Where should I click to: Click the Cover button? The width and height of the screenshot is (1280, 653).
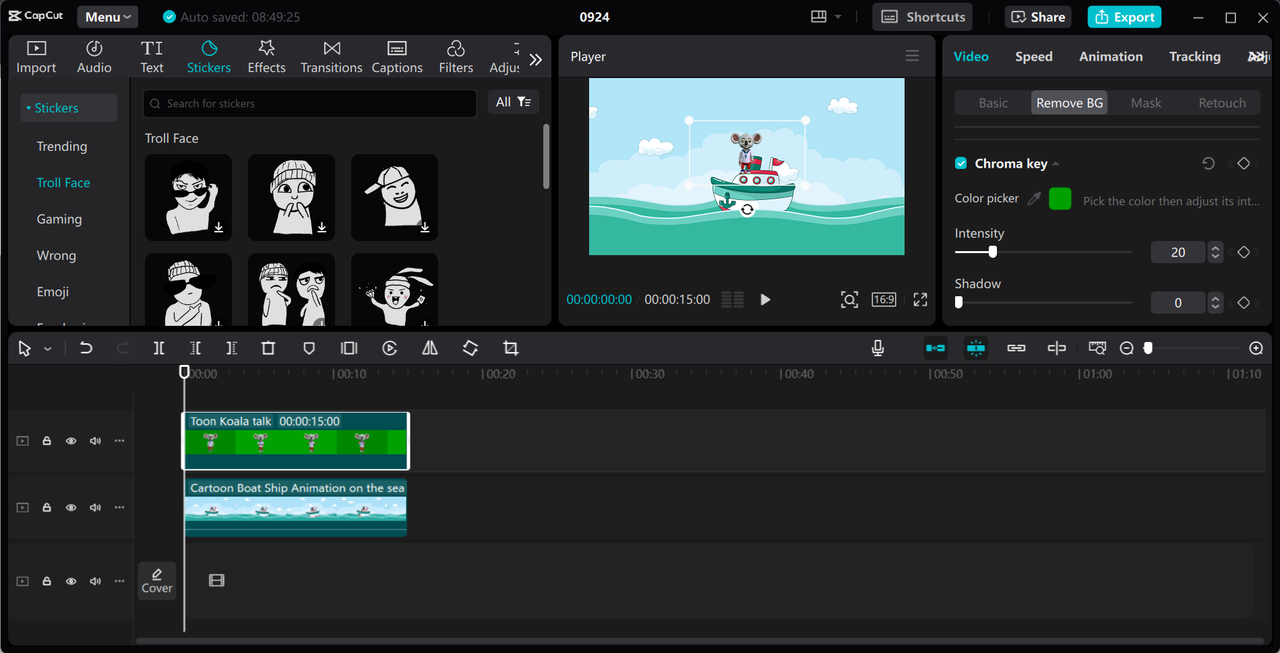point(157,580)
